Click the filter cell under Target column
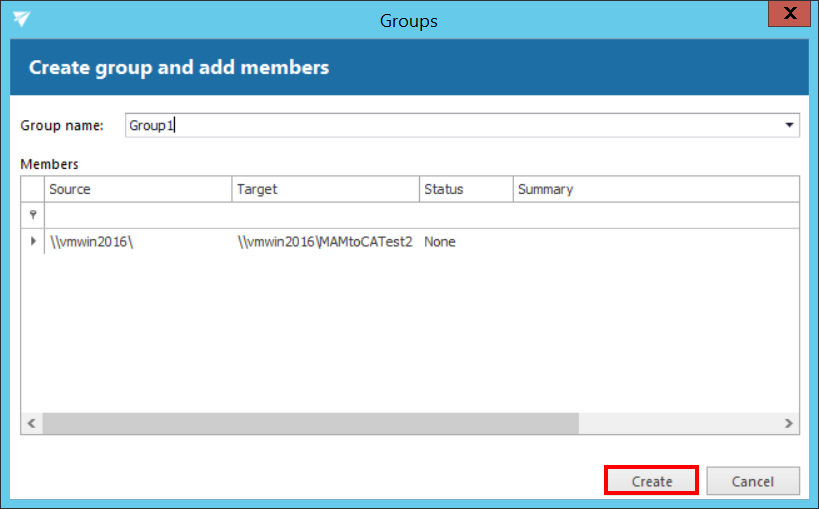The height and width of the screenshot is (509, 819). click(x=325, y=215)
